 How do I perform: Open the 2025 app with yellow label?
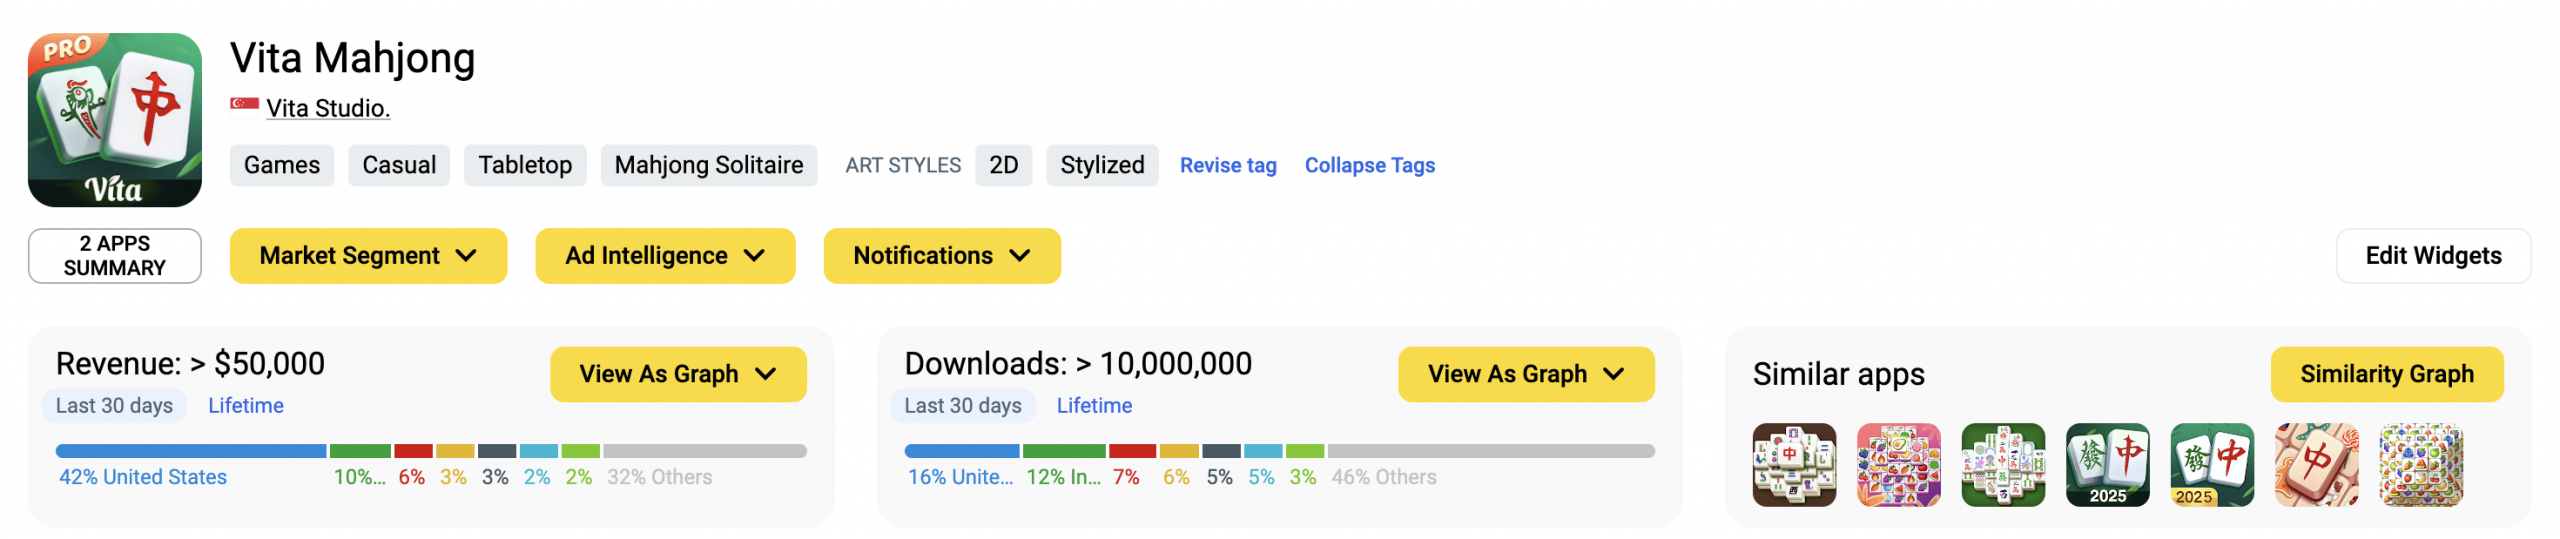click(x=2212, y=465)
